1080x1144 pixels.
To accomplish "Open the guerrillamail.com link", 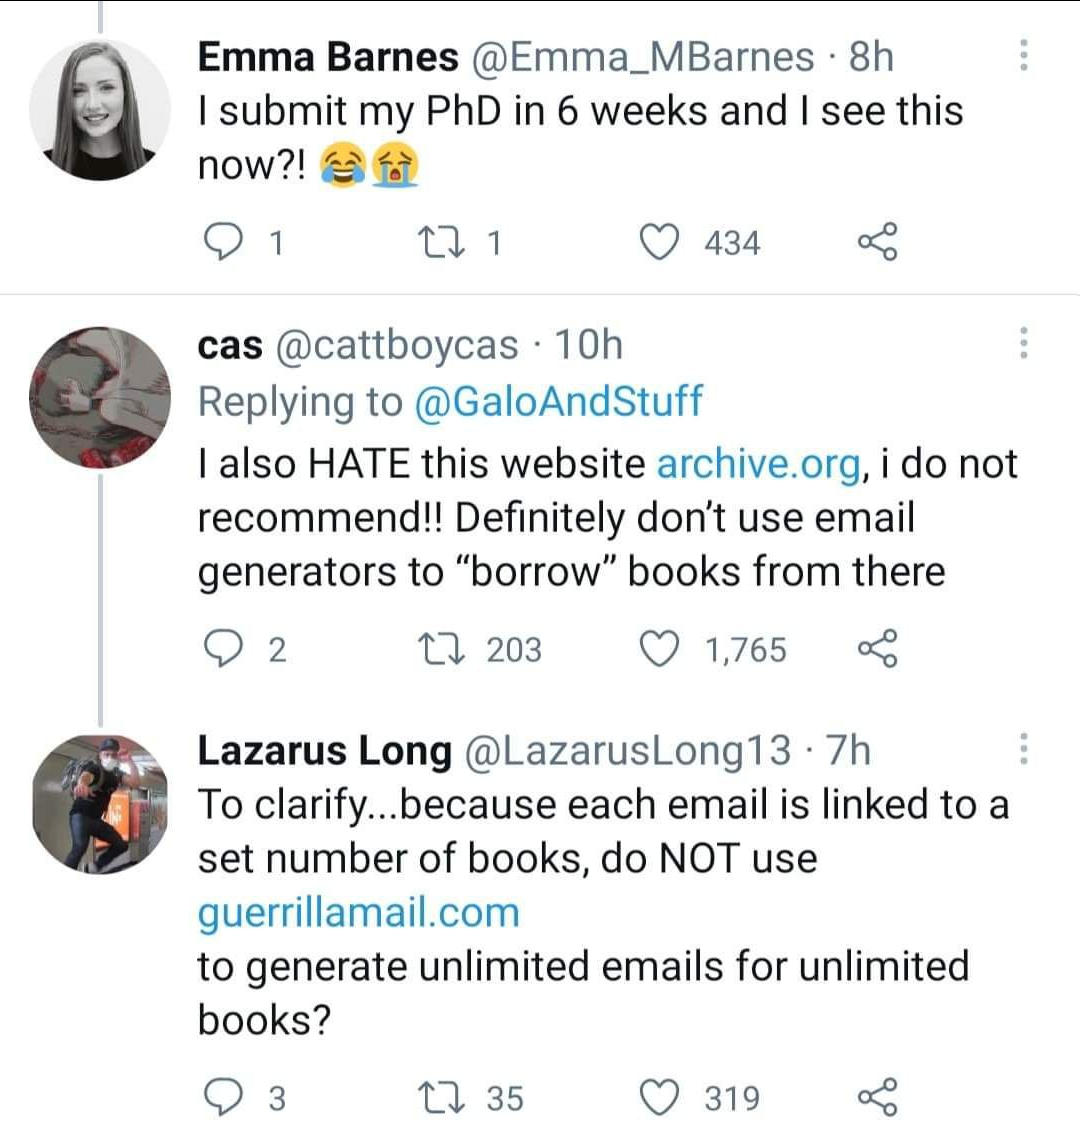I will tap(358, 913).
